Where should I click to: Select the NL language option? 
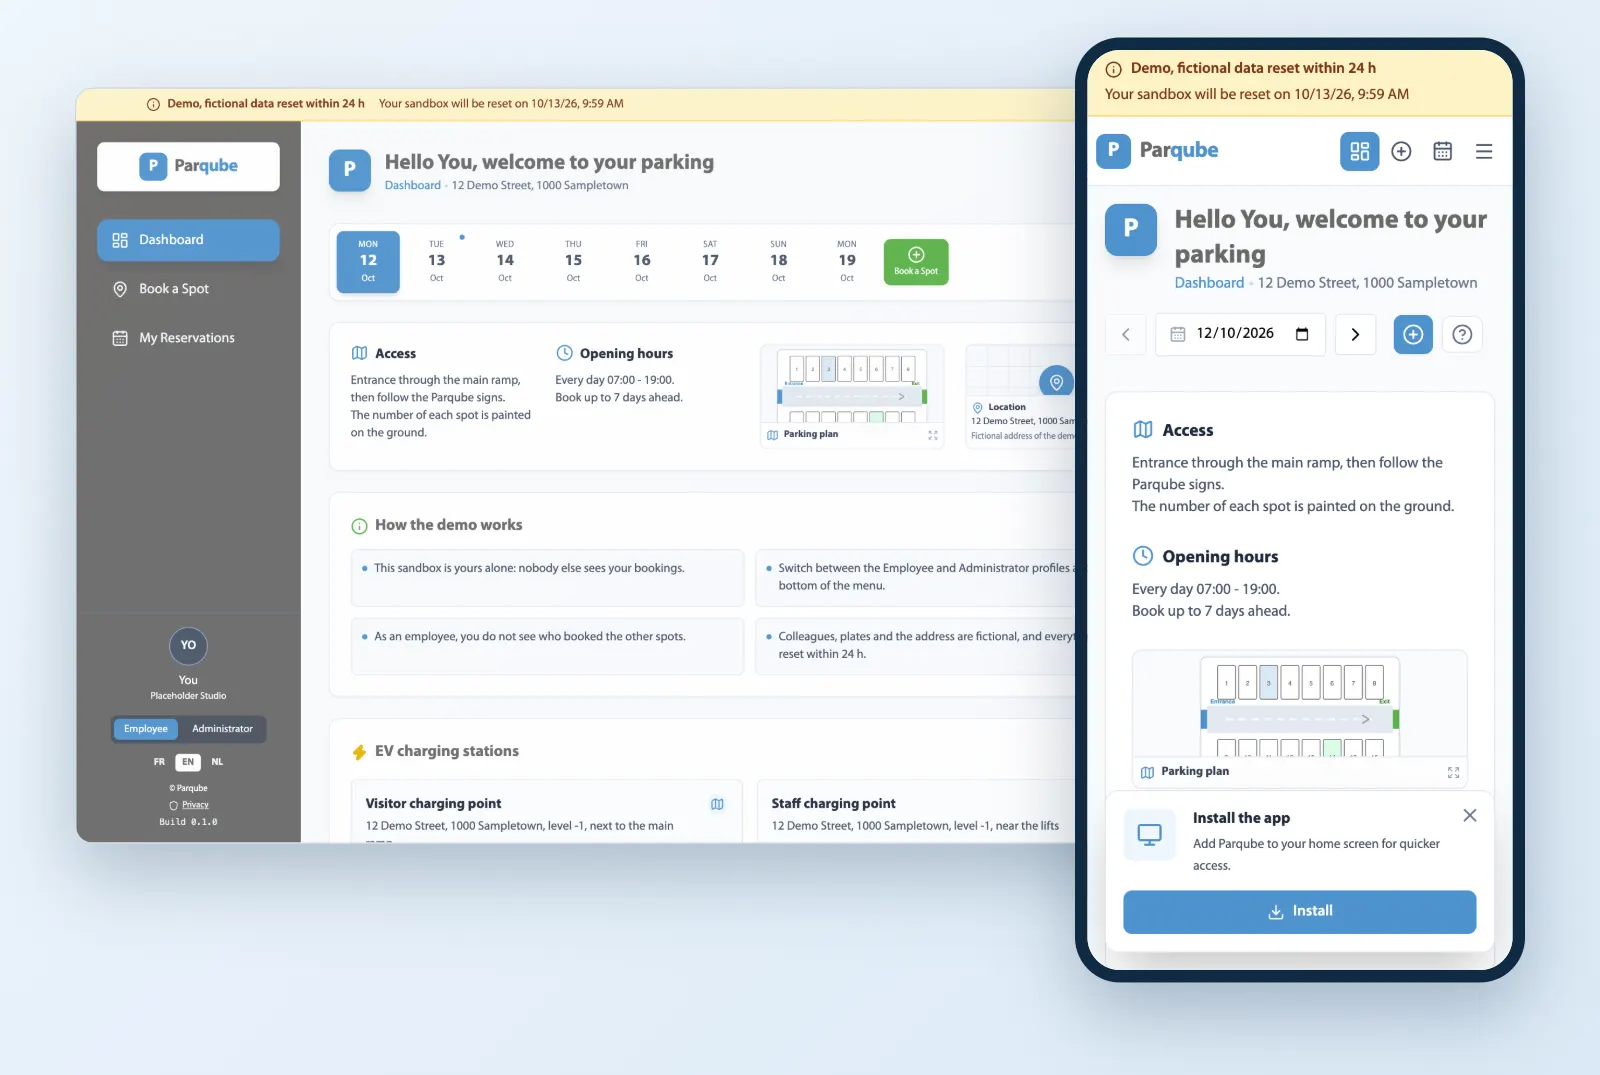click(x=217, y=762)
